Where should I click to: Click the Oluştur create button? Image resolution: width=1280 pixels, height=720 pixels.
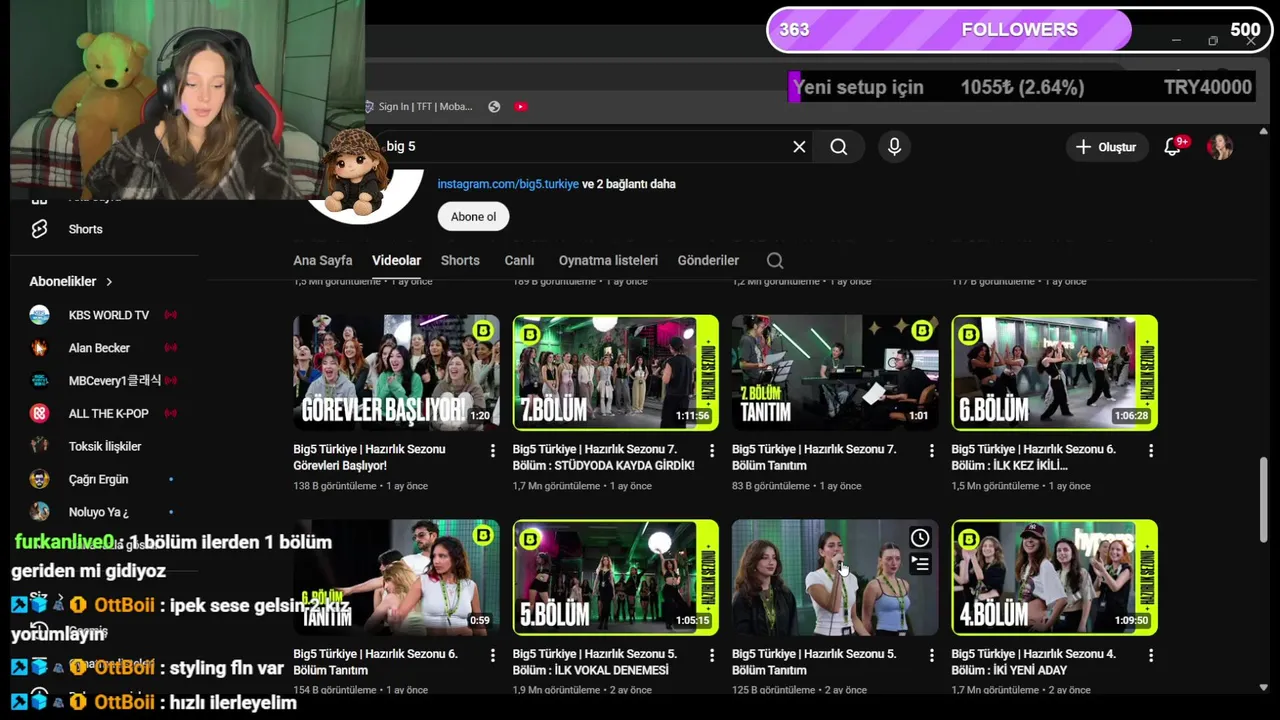[1106, 147]
